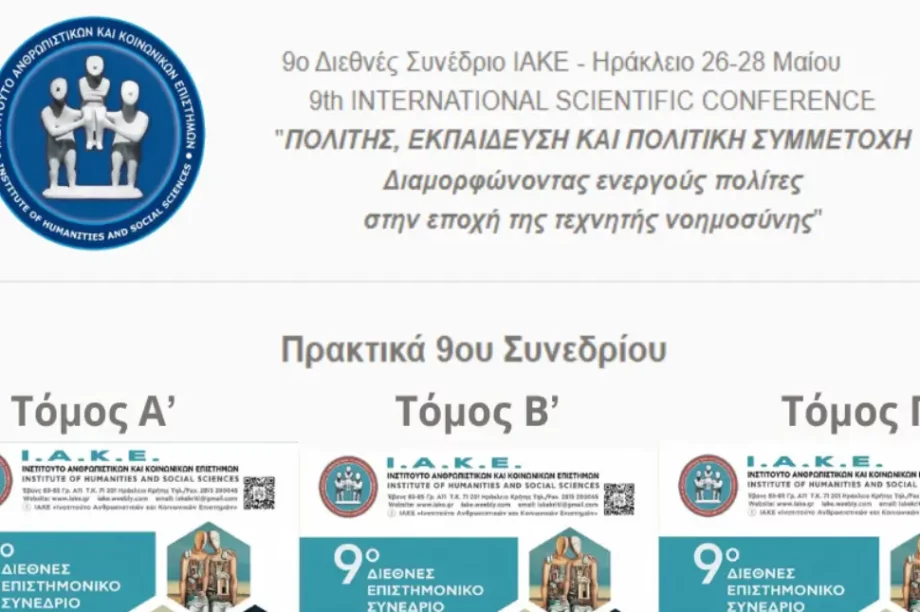Image resolution: width=920 pixels, height=612 pixels.
Task: Click '9th INTERNATIONAL SCIENTIFIC CONFERENCE' text
Action: (x=591, y=101)
